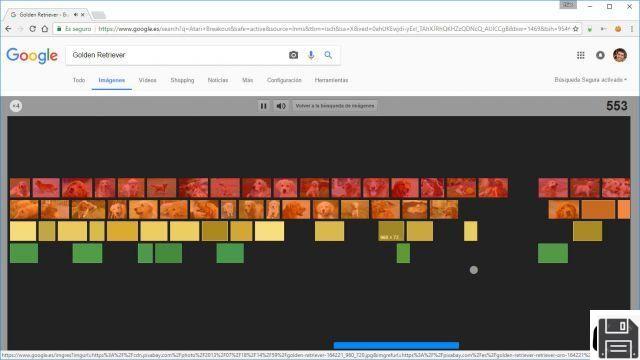The width and height of the screenshot is (640, 360).
Task: Select the Todo search tab
Action: point(79,80)
